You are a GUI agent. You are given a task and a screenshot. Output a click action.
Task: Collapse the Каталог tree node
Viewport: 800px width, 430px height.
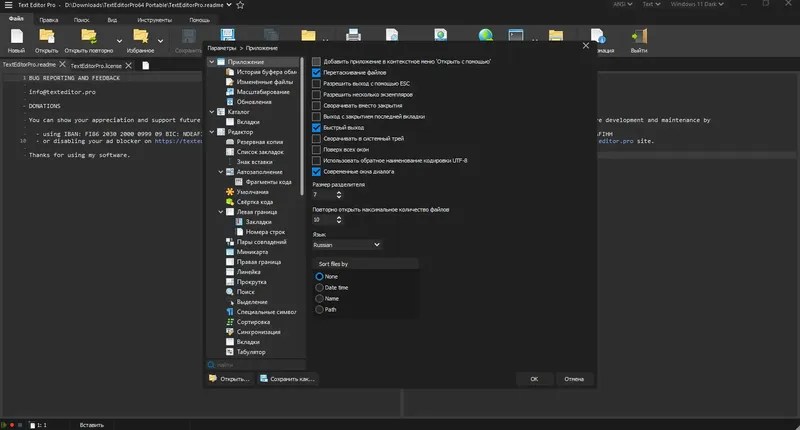[212, 112]
